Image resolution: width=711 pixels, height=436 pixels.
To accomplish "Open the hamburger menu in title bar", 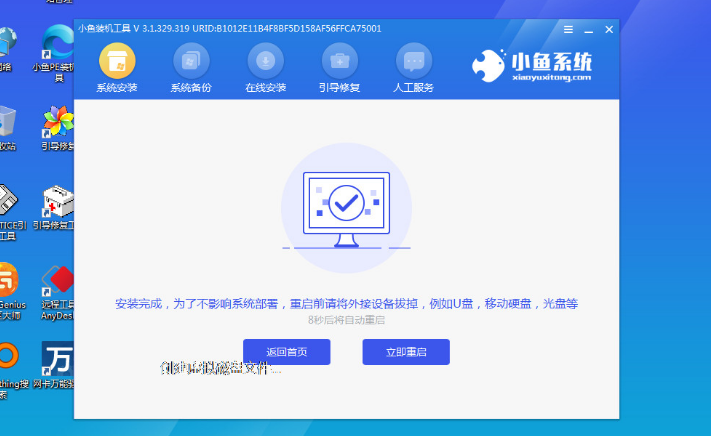I will coord(568,29).
